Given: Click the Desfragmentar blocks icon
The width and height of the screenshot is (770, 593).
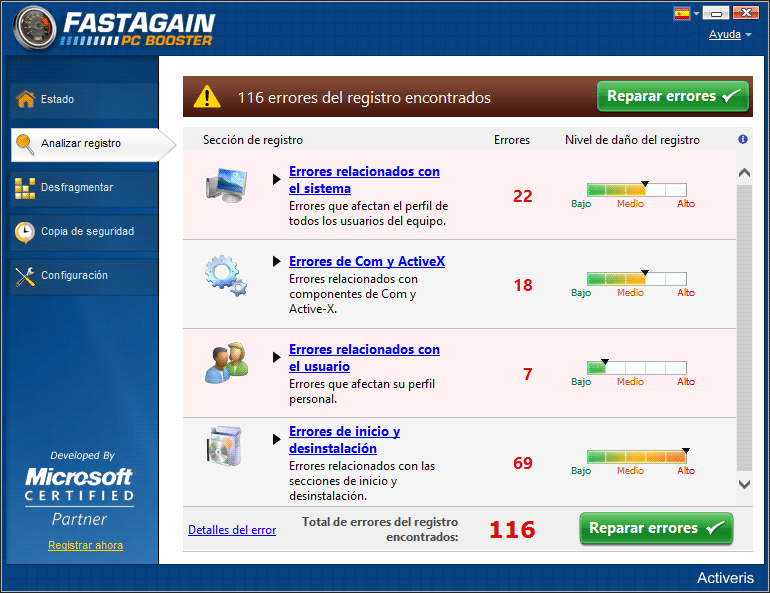Looking at the screenshot, I should (25, 188).
